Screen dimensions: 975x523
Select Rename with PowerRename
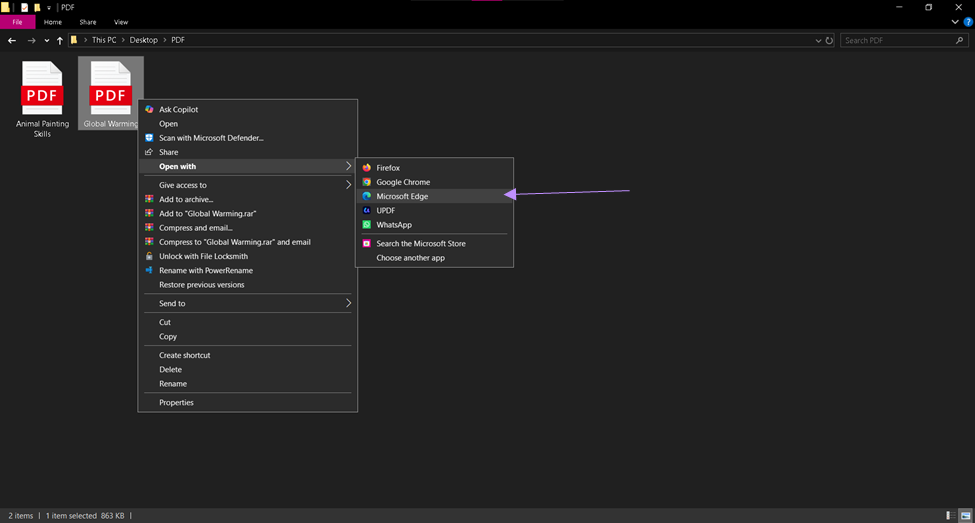point(247,271)
